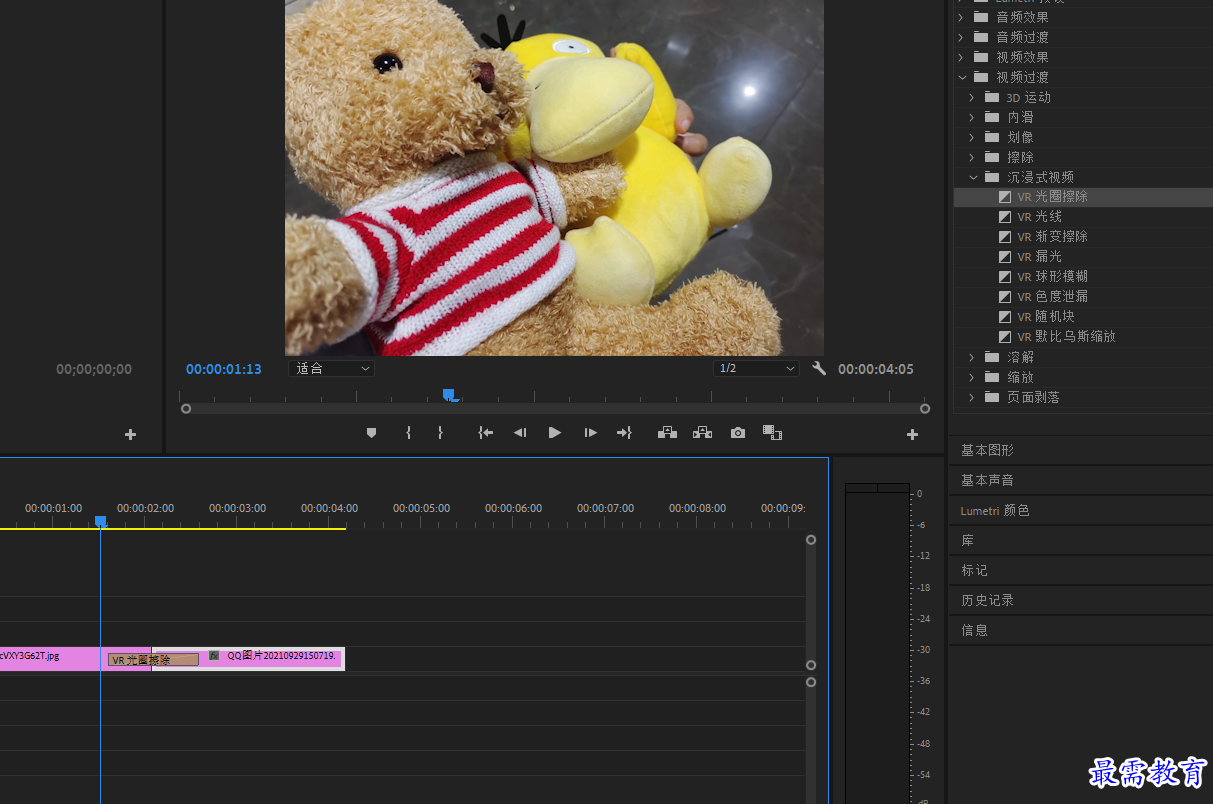Click the Extract icon in transport controls
This screenshot has height=804, width=1213.
(703, 433)
